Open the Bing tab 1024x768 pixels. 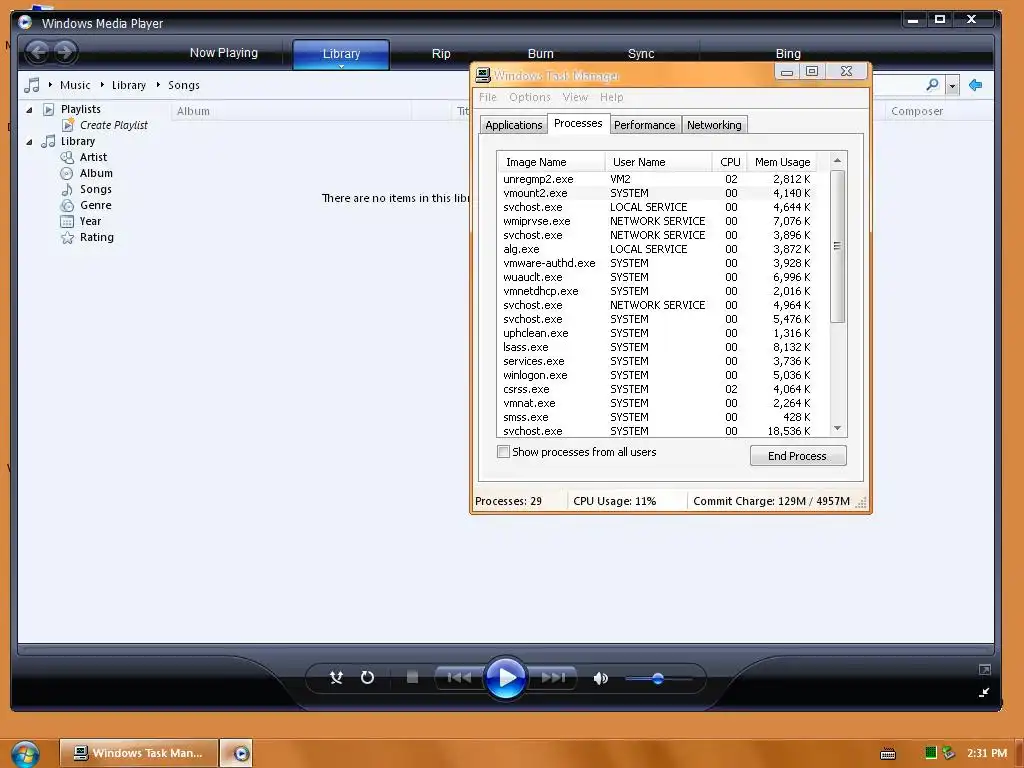[x=788, y=54]
